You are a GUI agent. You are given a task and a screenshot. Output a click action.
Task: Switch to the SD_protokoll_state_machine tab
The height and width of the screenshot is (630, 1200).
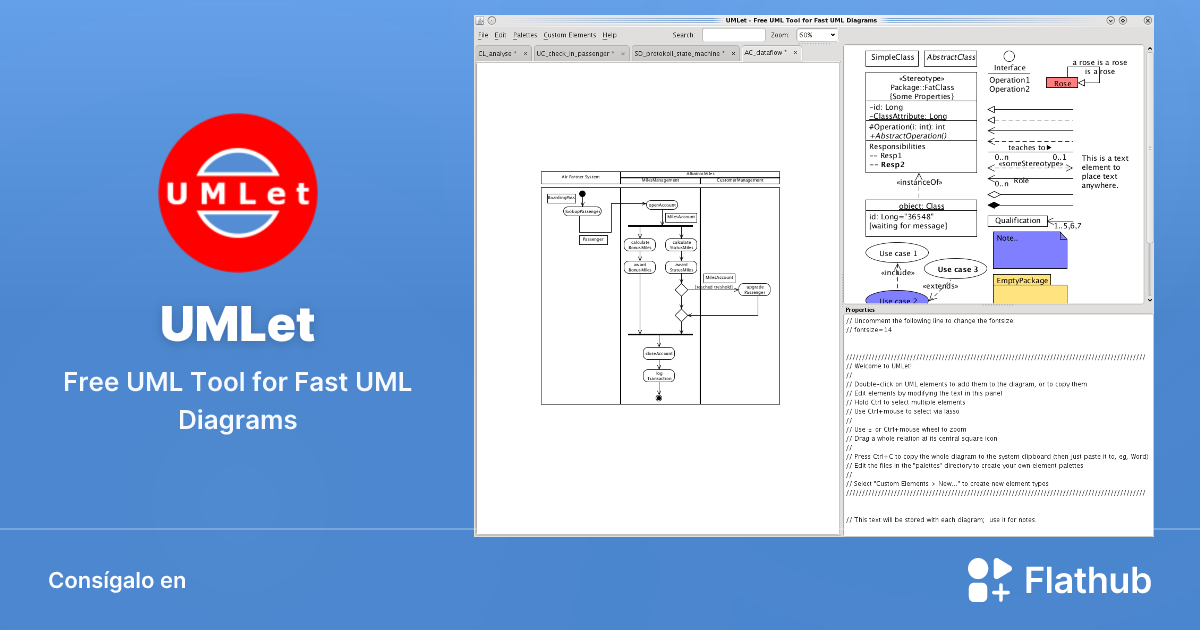(x=678, y=52)
